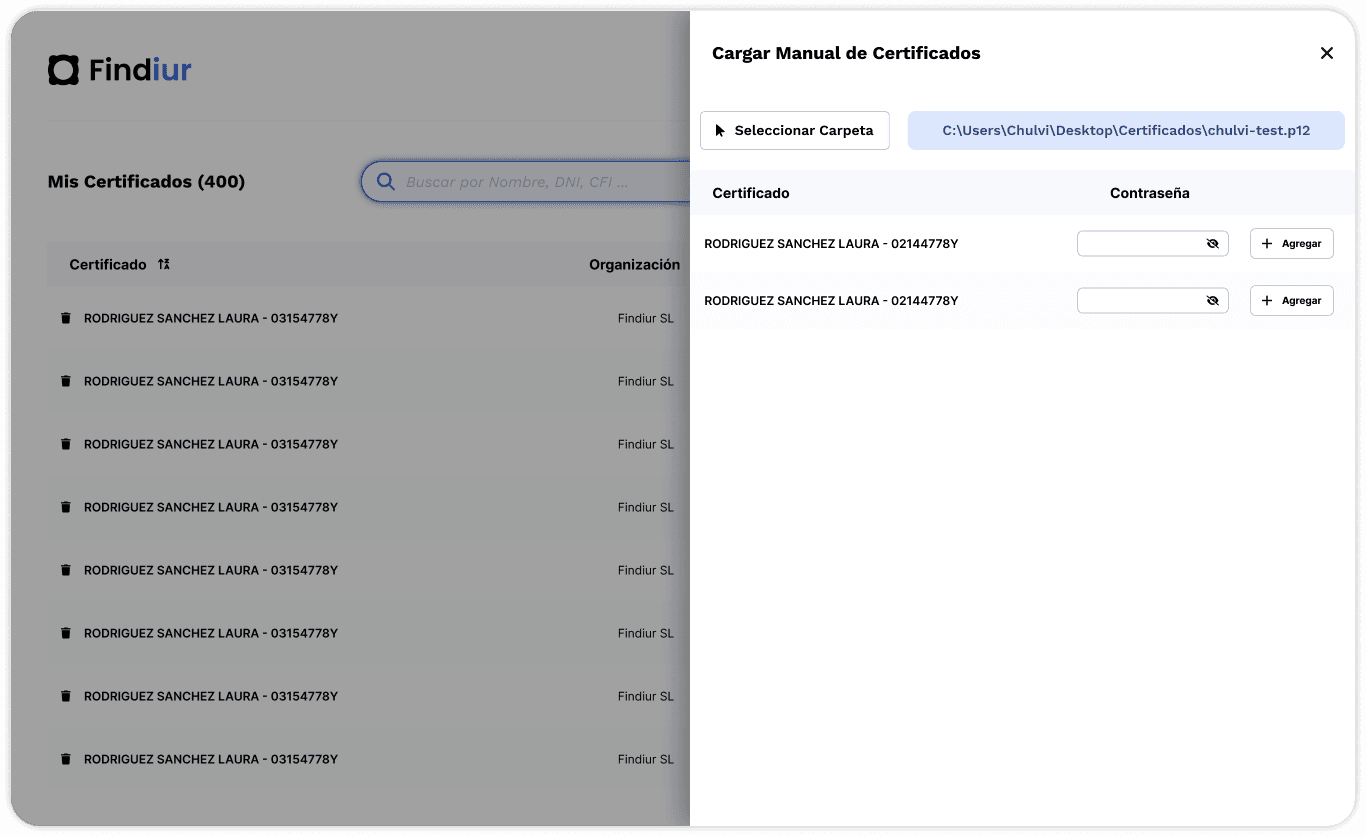Click Findiur SL in the first table row
Image resolution: width=1366 pixels, height=836 pixels.
click(646, 318)
